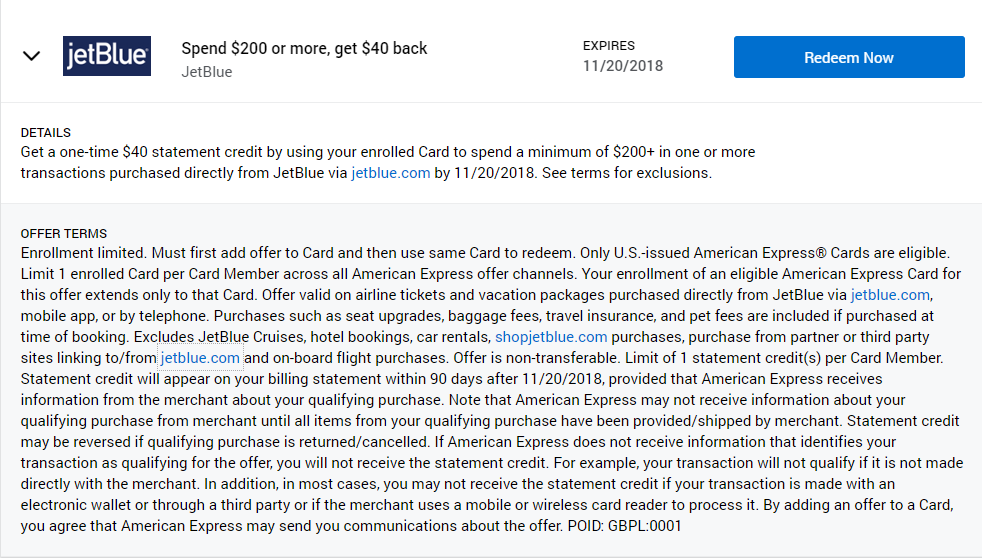Collapse the JetBlue offer details chevron
The height and width of the screenshot is (558, 982).
pyautogui.click(x=31, y=56)
